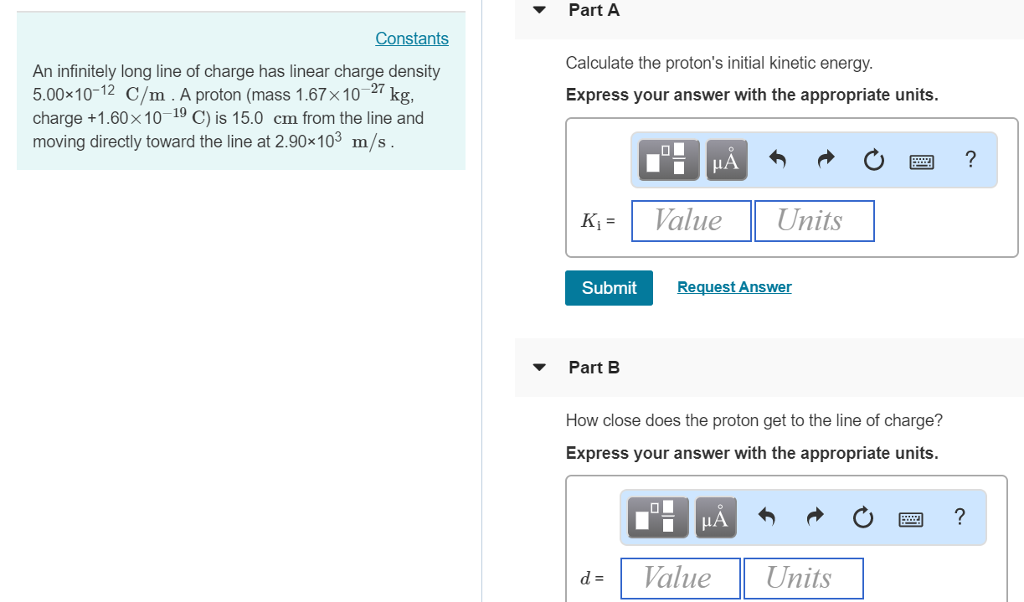Undo the last entry in Part A
The width and height of the screenshot is (1024, 602).
(x=778, y=160)
